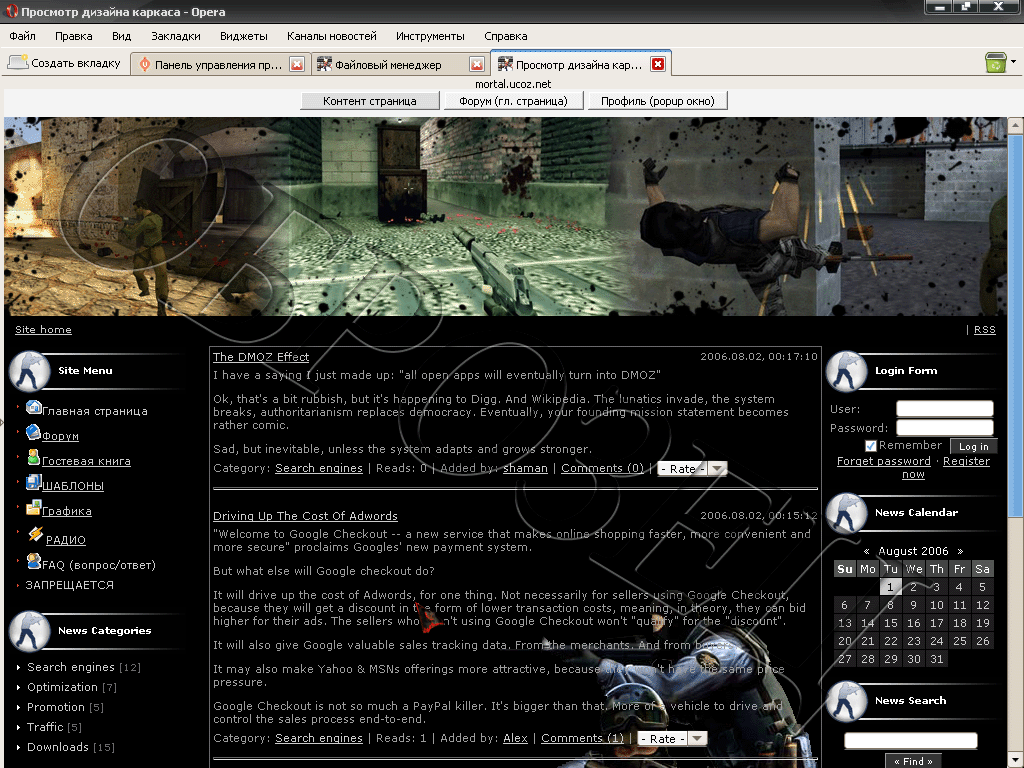
Task: Click the Password input field
Action: (x=944, y=428)
